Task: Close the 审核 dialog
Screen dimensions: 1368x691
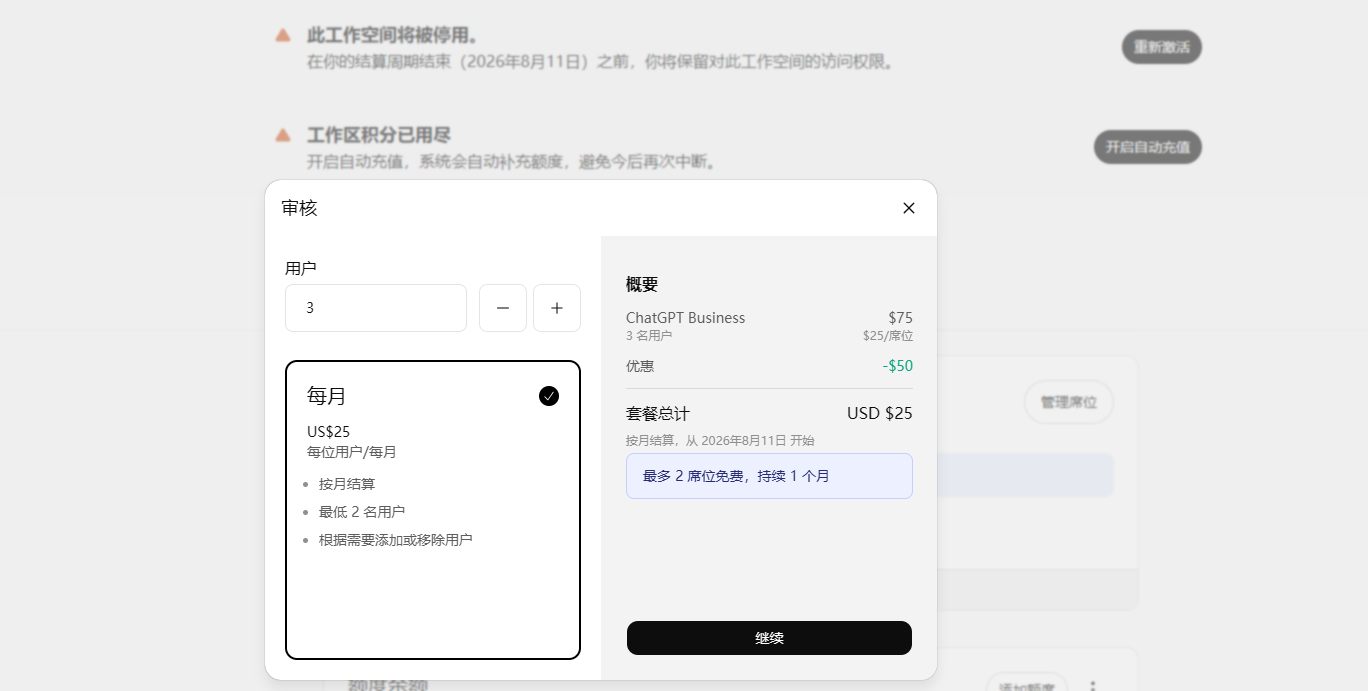Action: (x=909, y=208)
